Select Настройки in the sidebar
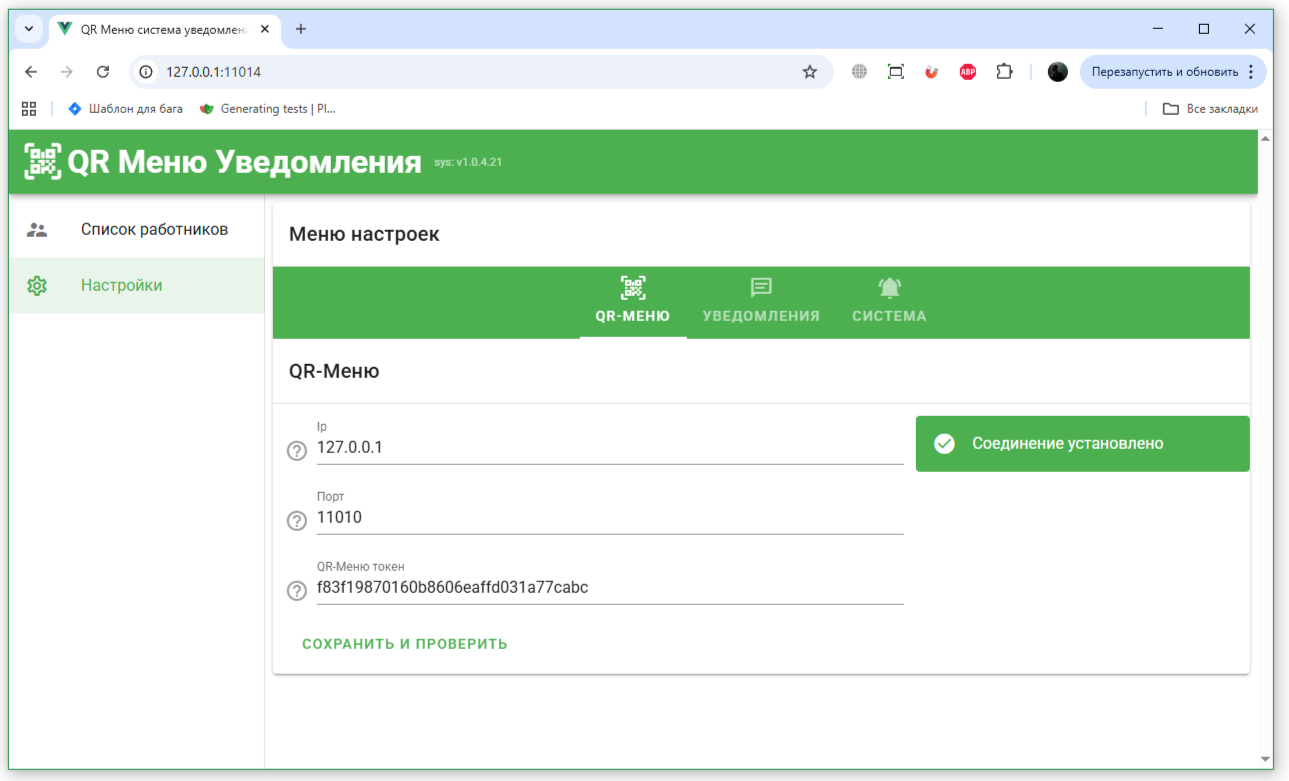 121,286
